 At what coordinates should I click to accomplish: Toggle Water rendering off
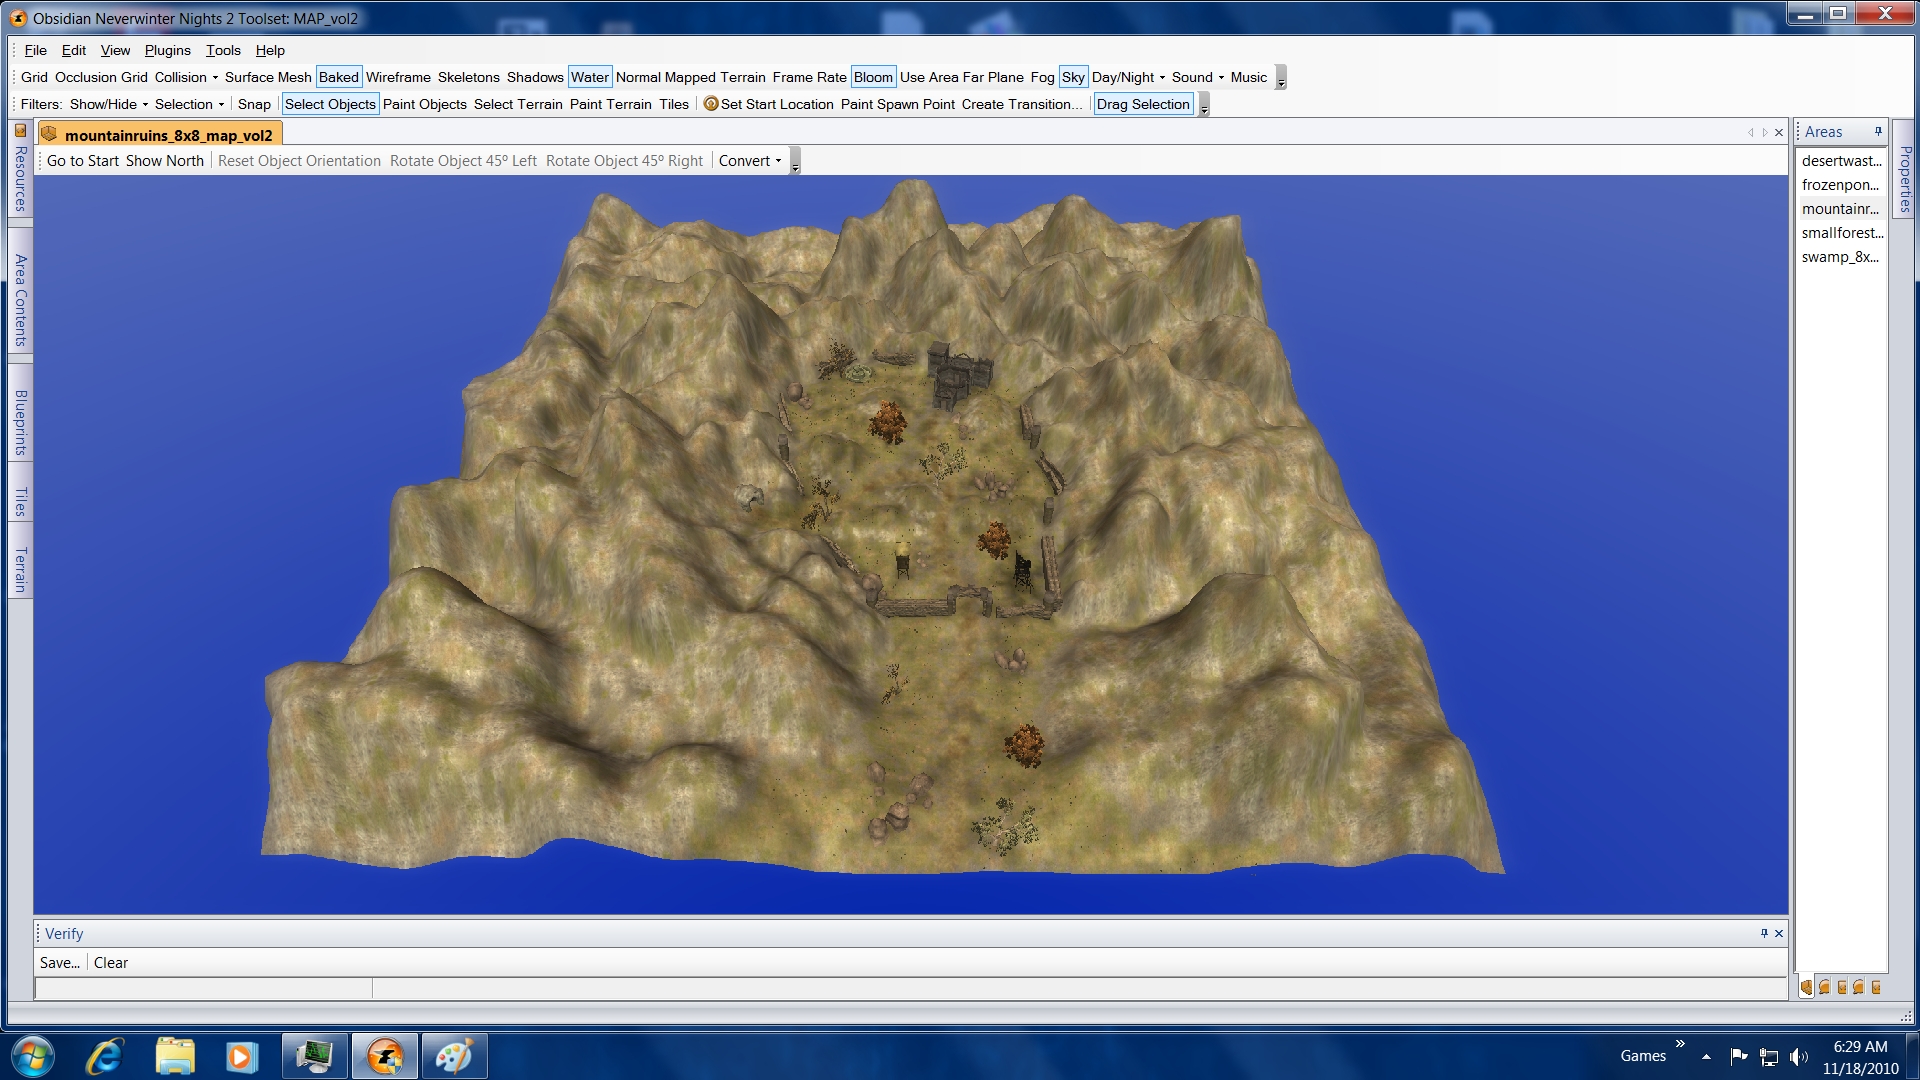point(589,77)
